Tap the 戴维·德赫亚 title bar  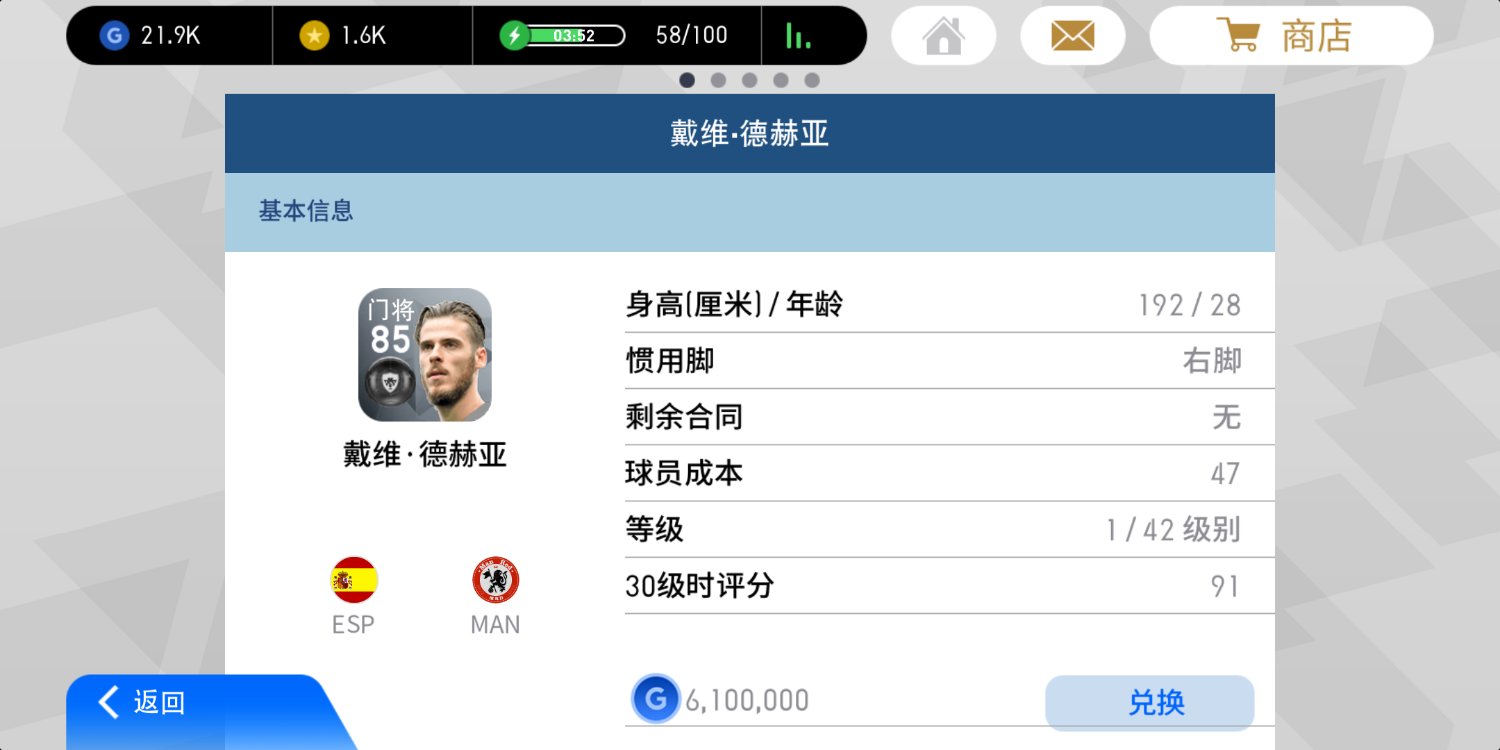[x=750, y=134]
